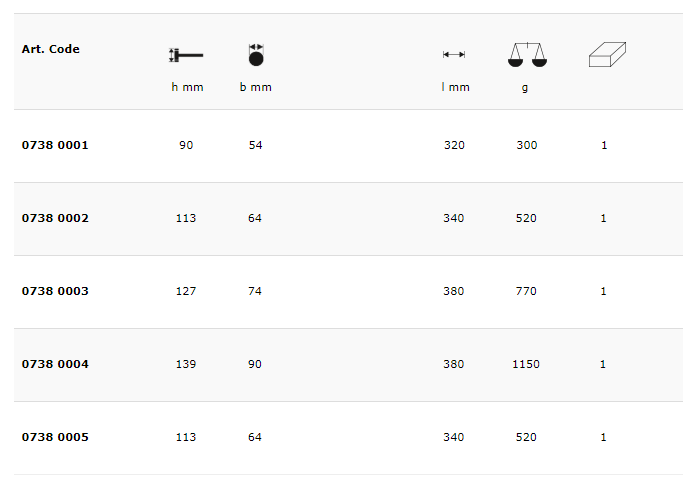Click the l mm column label
The image size is (683, 492).
(455, 87)
